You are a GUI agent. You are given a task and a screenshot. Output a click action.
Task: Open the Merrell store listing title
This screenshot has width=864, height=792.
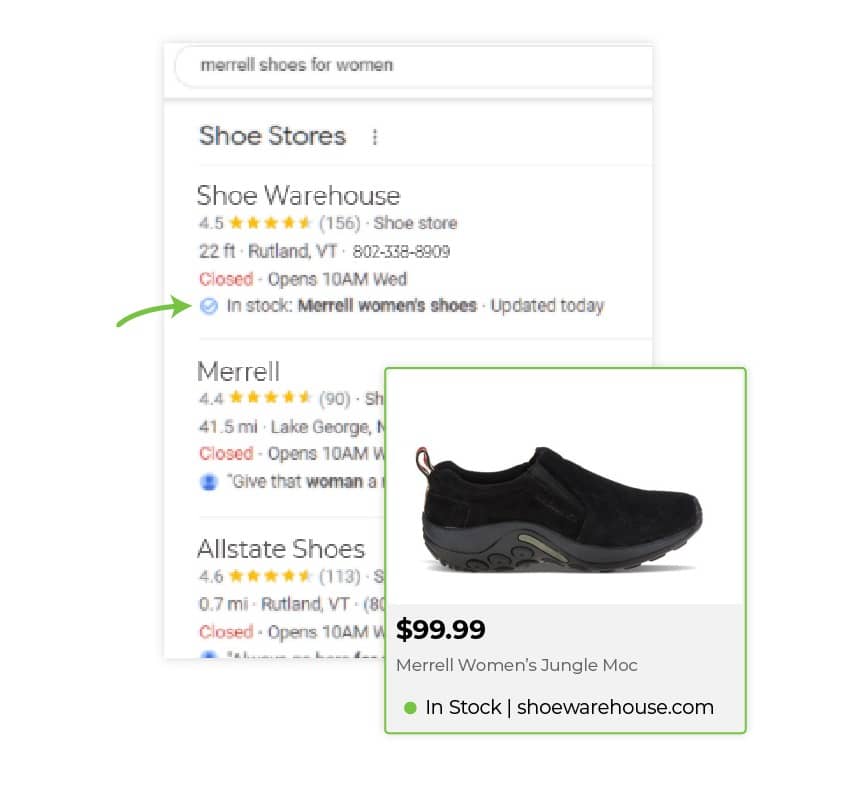click(239, 371)
